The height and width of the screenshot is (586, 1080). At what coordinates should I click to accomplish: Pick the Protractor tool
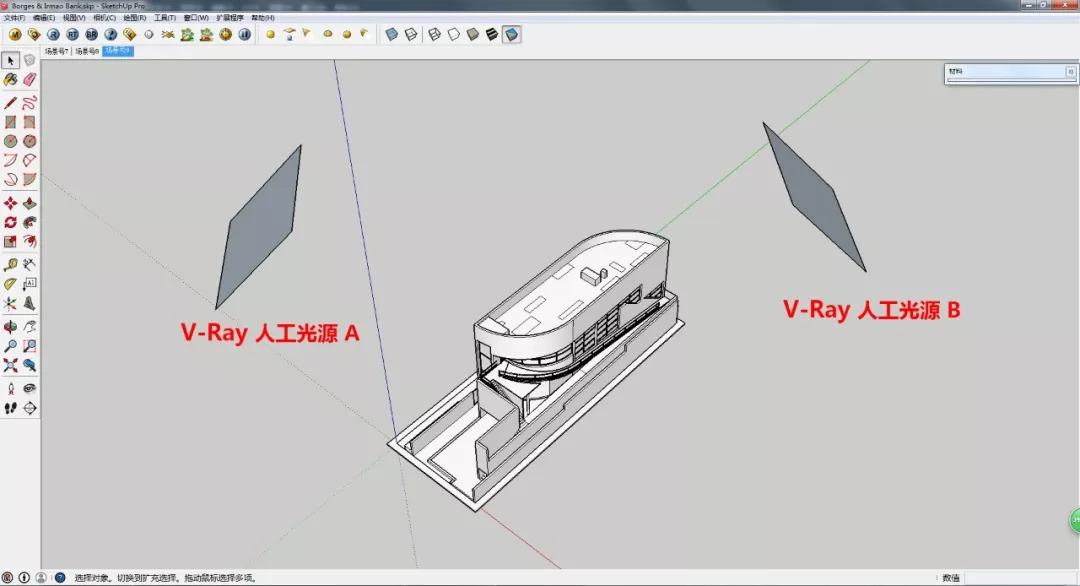[x=10, y=284]
